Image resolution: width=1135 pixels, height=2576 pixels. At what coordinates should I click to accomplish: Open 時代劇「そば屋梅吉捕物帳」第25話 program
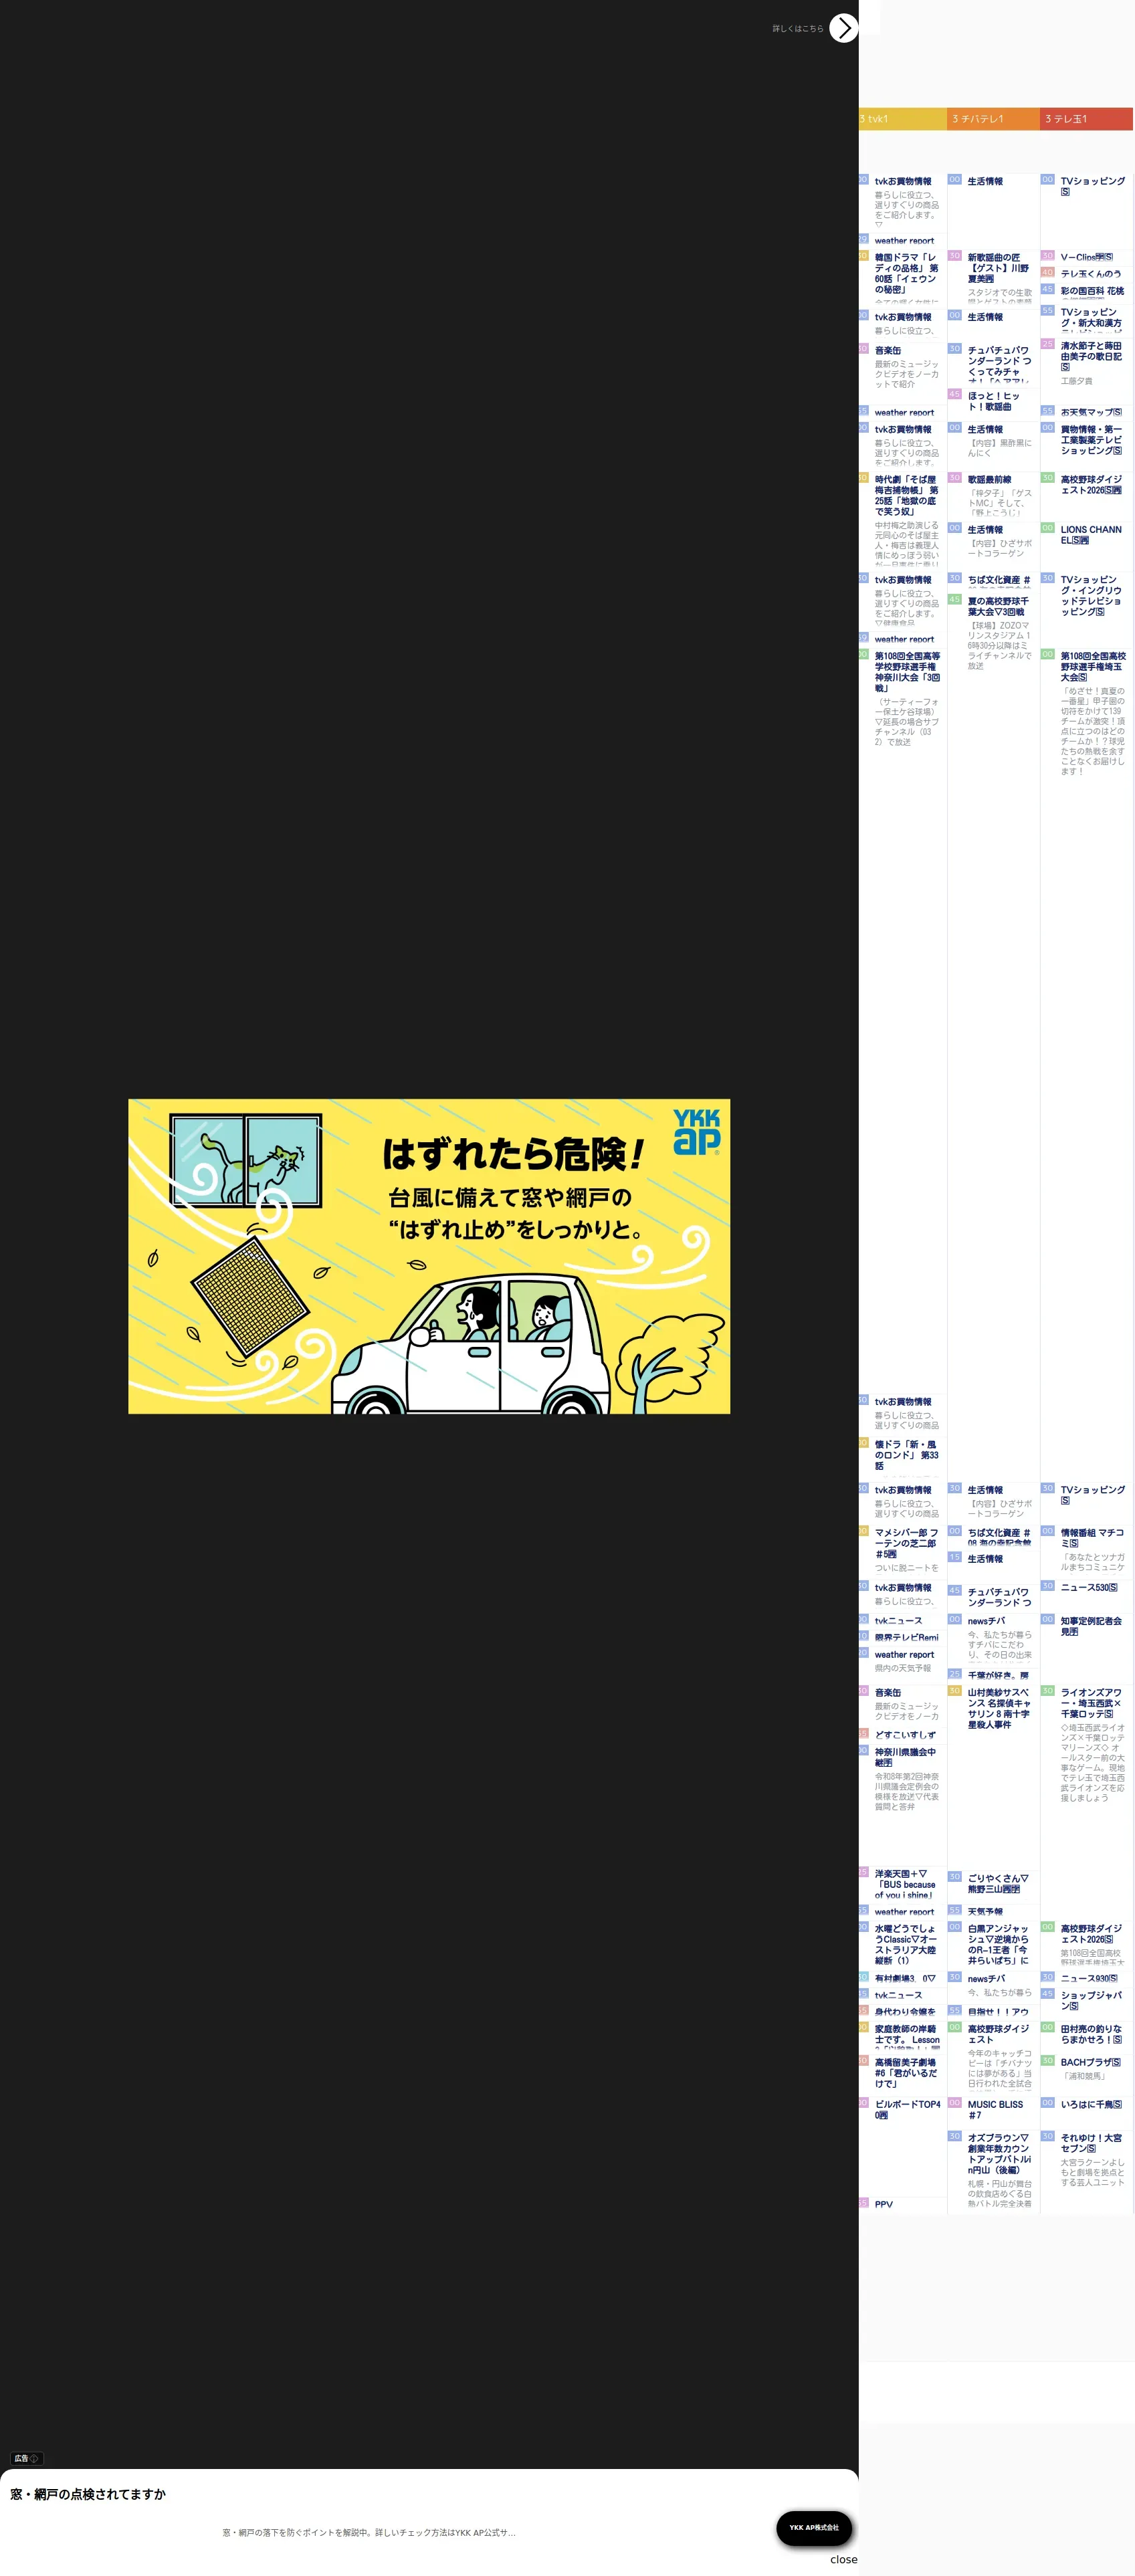906,495
